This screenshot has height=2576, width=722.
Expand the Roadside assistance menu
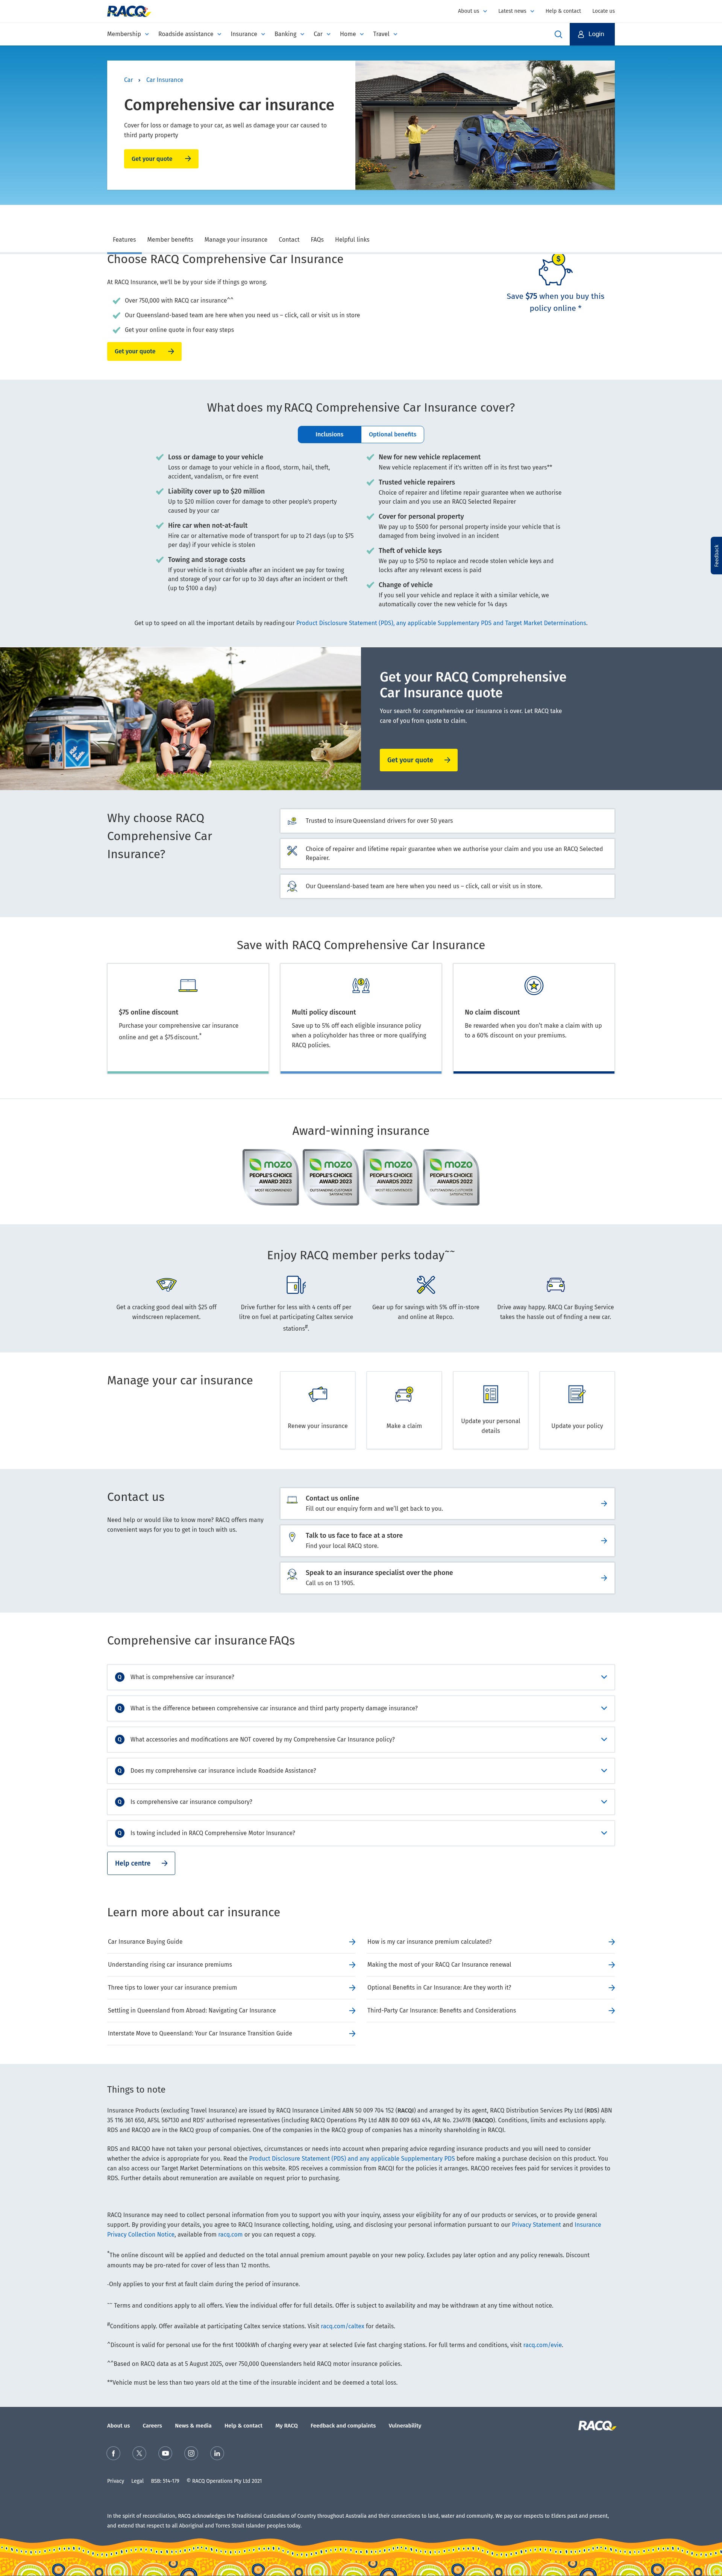[189, 34]
